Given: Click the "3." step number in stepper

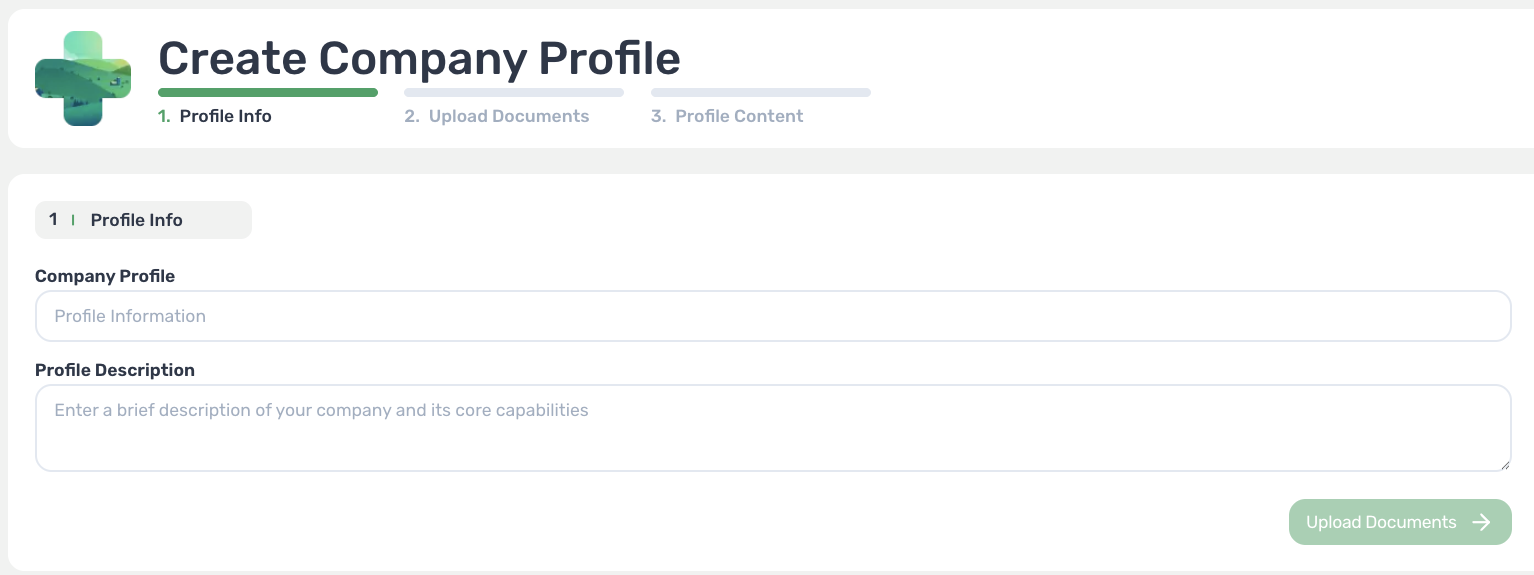Looking at the screenshot, I should (658, 116).
